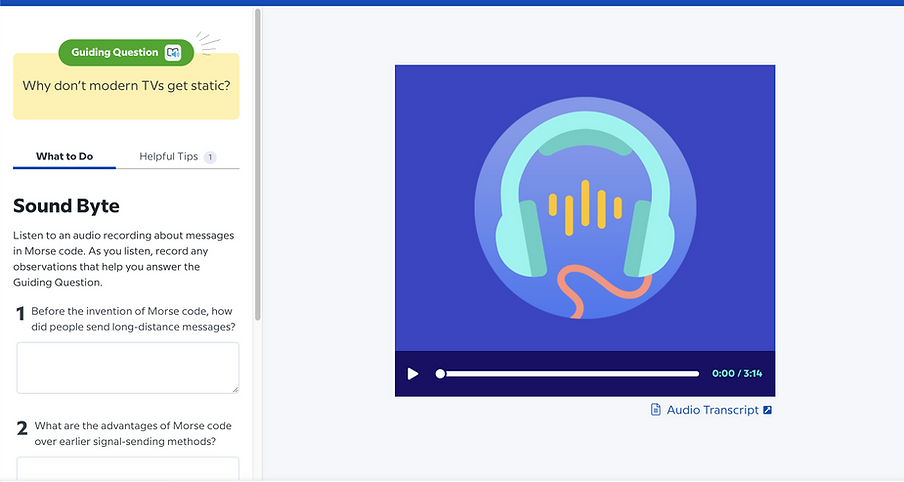This screenshot has width=904, height=482.
Task: Click the audio progress slider knob
Action: pyautogui.click(x=440, y=374)
